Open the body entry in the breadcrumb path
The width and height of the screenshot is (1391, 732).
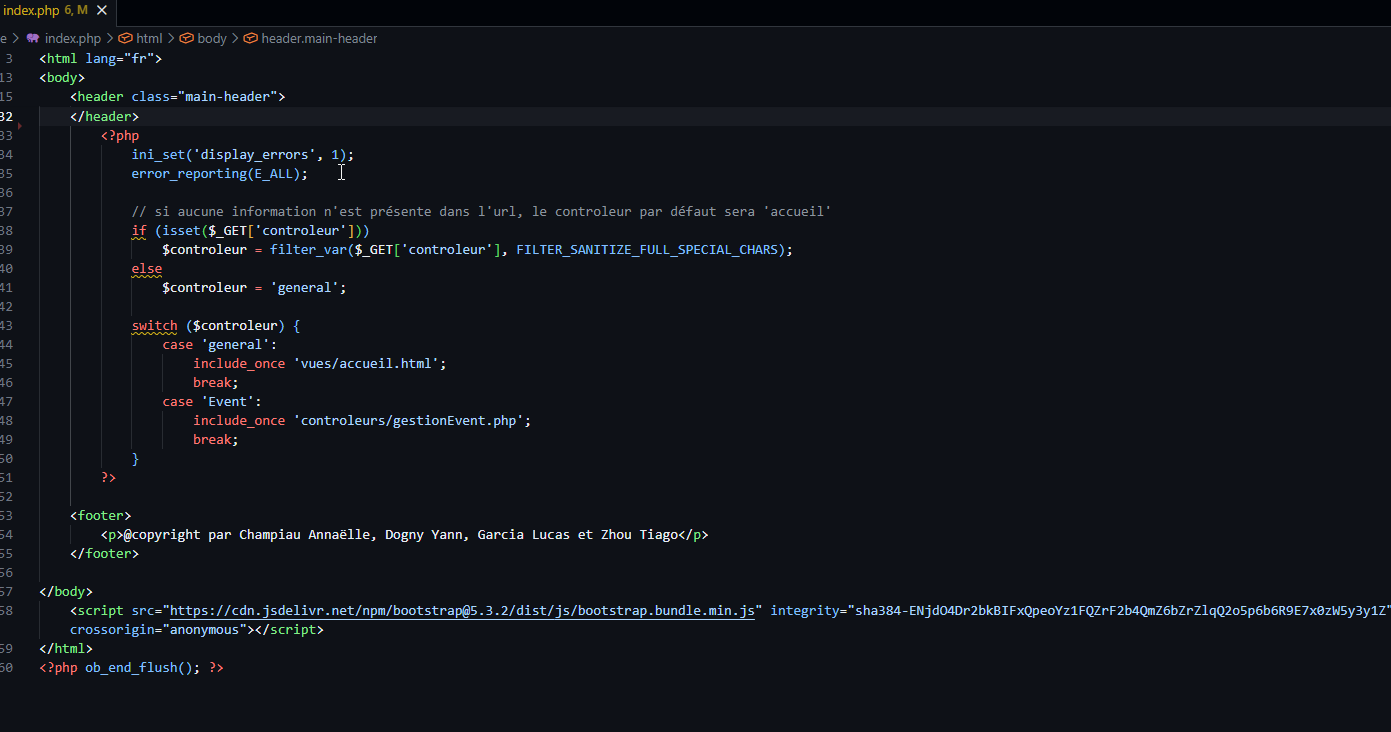pyautogui.click(x=211, y=38)
